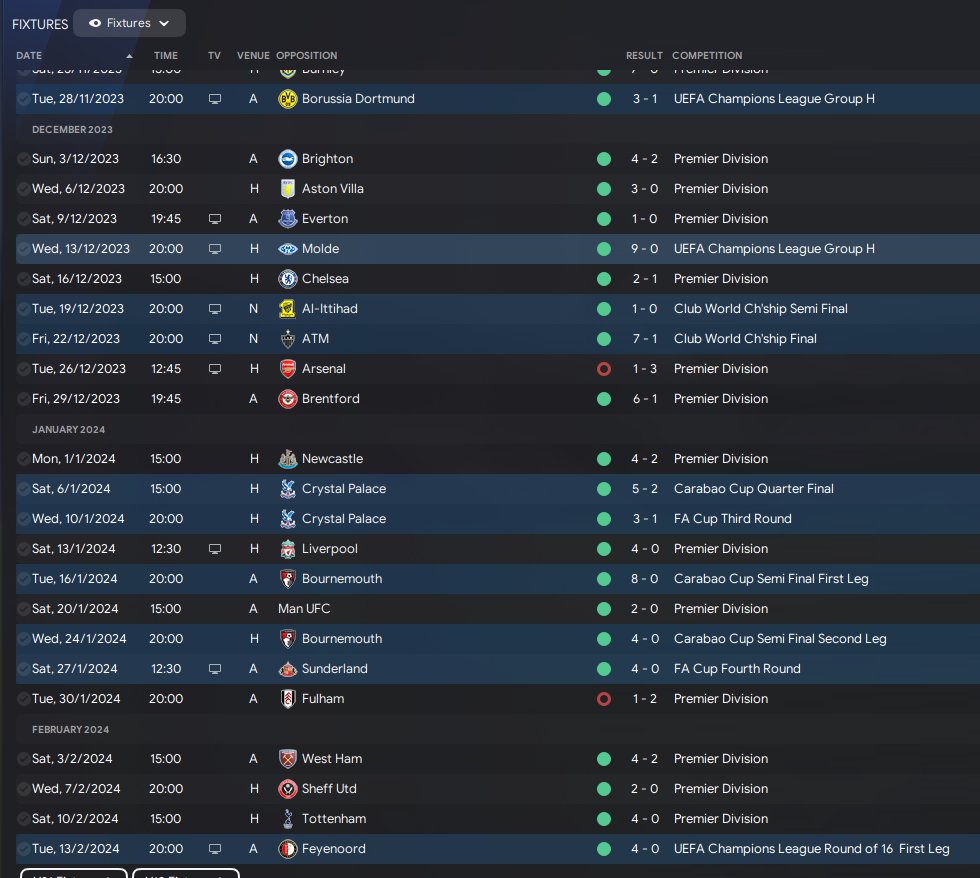Toggle the check circle beside Sat, 3/2/2024
The height and width of the screenshot is (878, 980).
click(24, 759)
